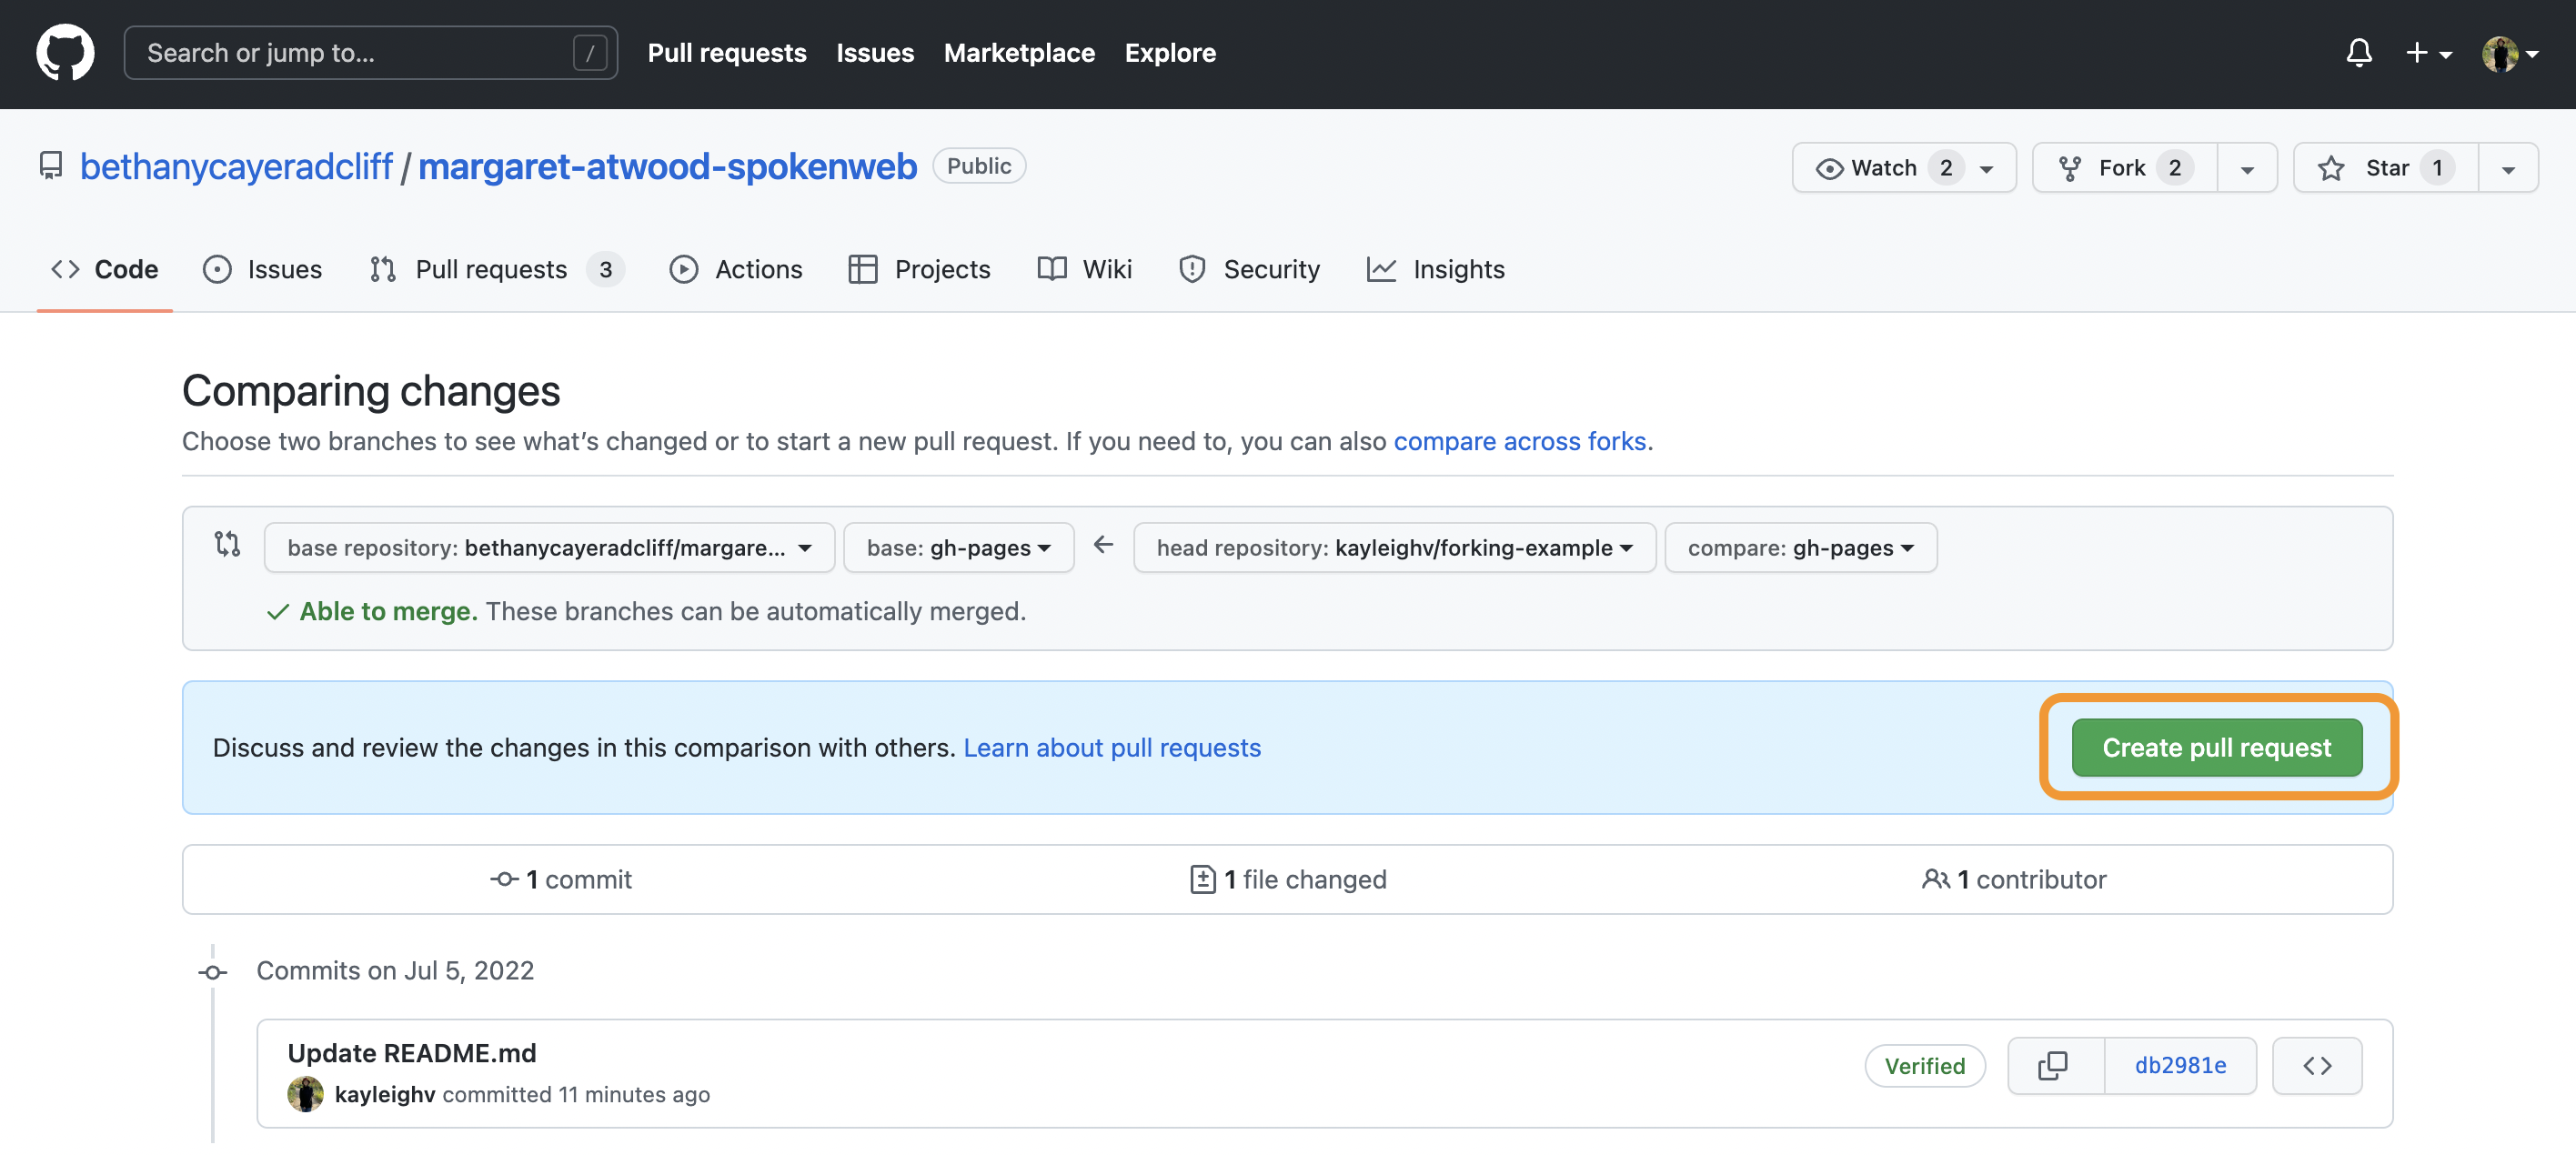
Task: Switch to the repository Pull requests tab
Action: click(497, 269)
